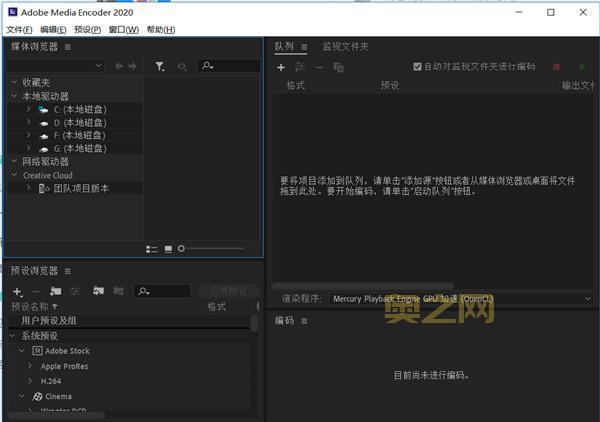Viewport: 600px width, 422px height.
Task: Switch to the 监视文件夹 tab
Action: click(x=346, y=47)
